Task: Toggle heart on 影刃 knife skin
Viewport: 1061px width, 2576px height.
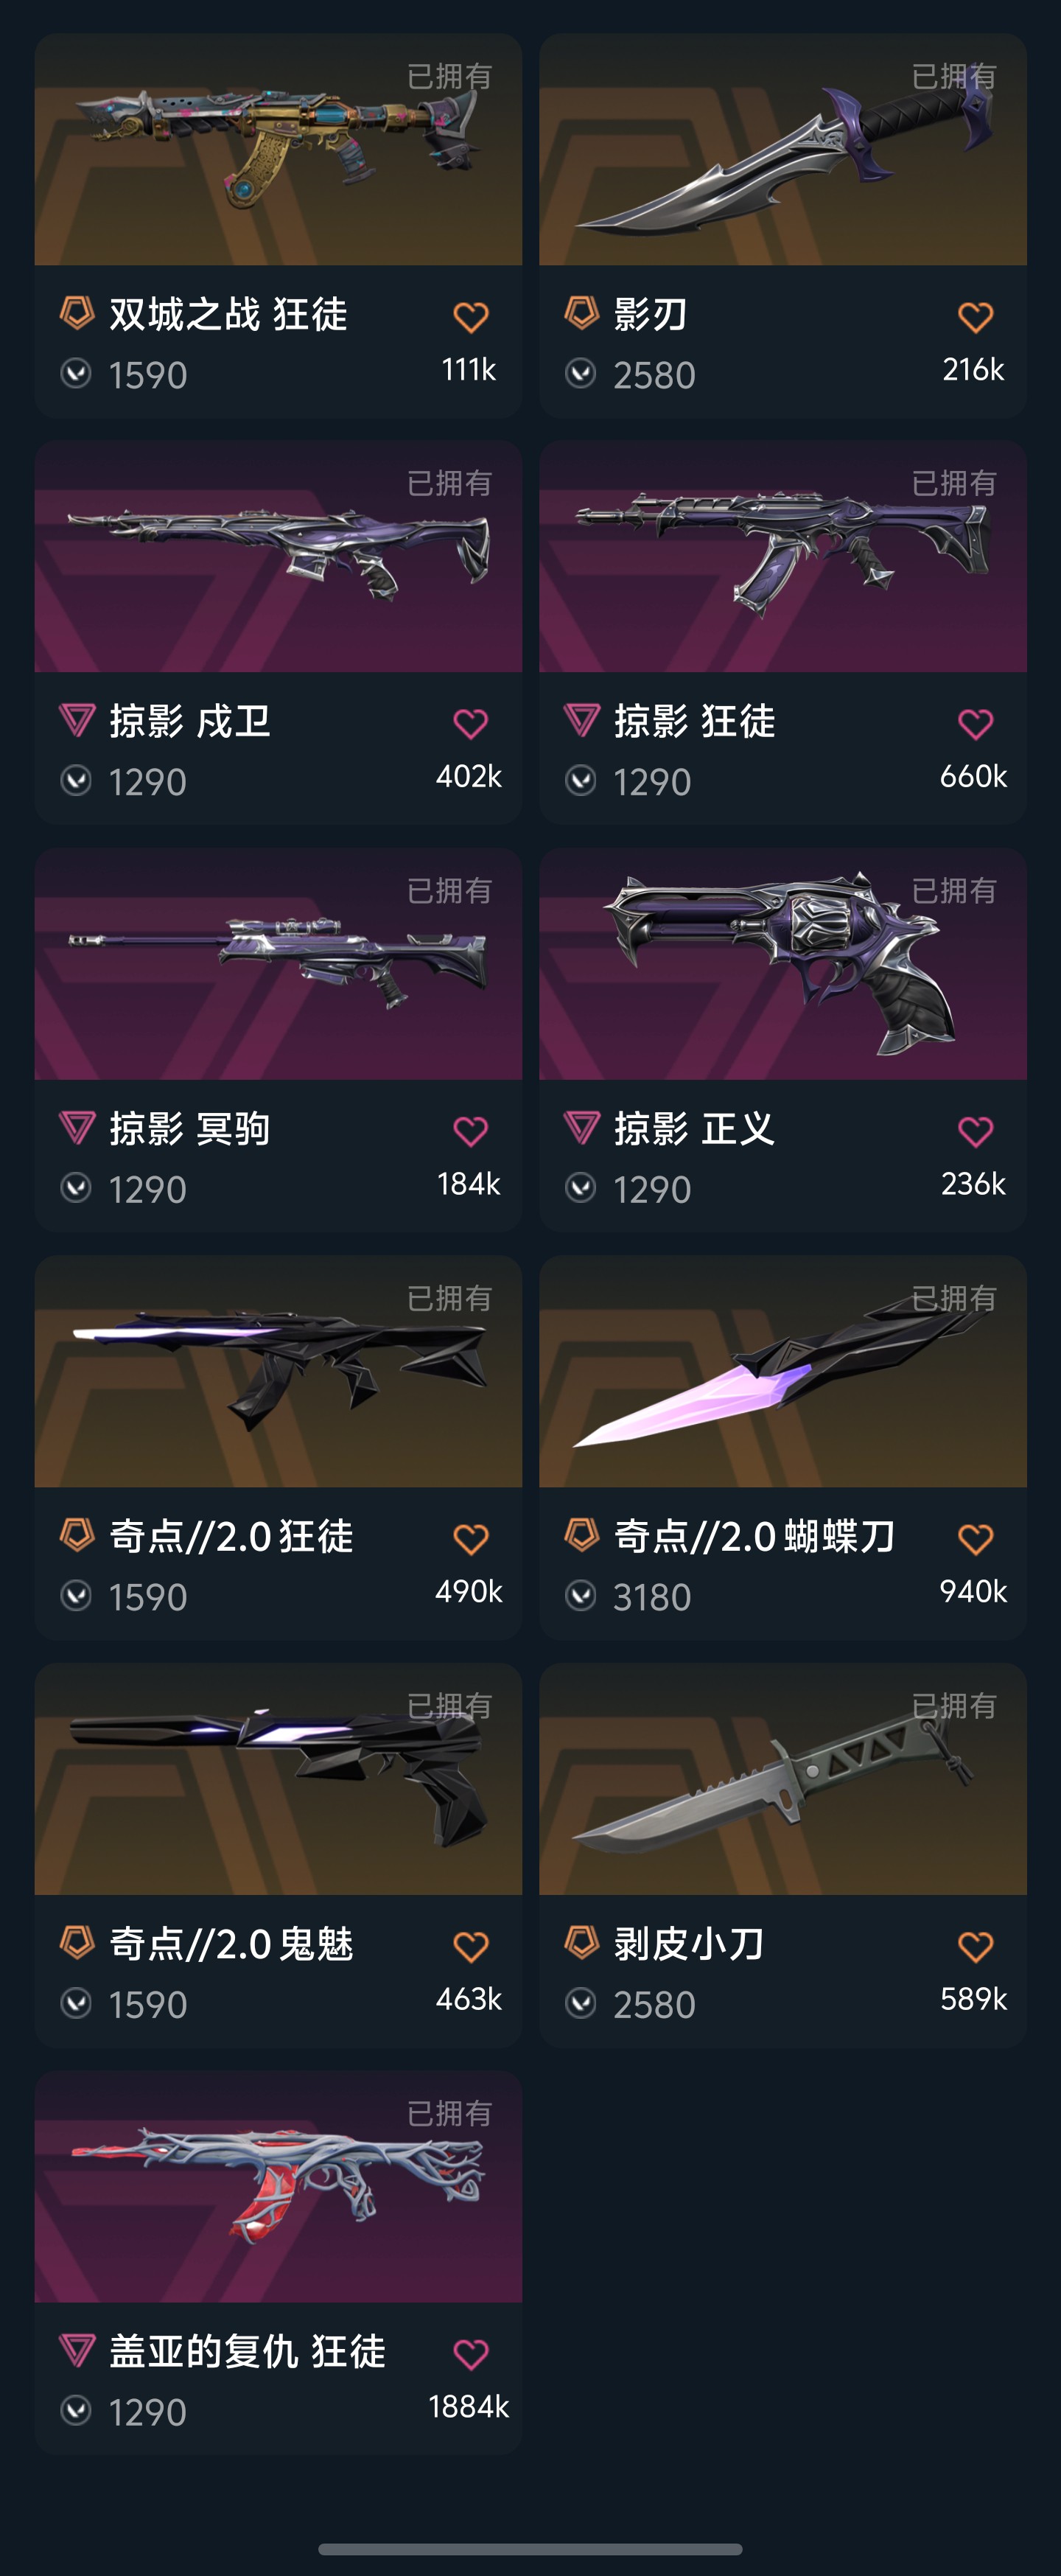Action: point(975,317)
